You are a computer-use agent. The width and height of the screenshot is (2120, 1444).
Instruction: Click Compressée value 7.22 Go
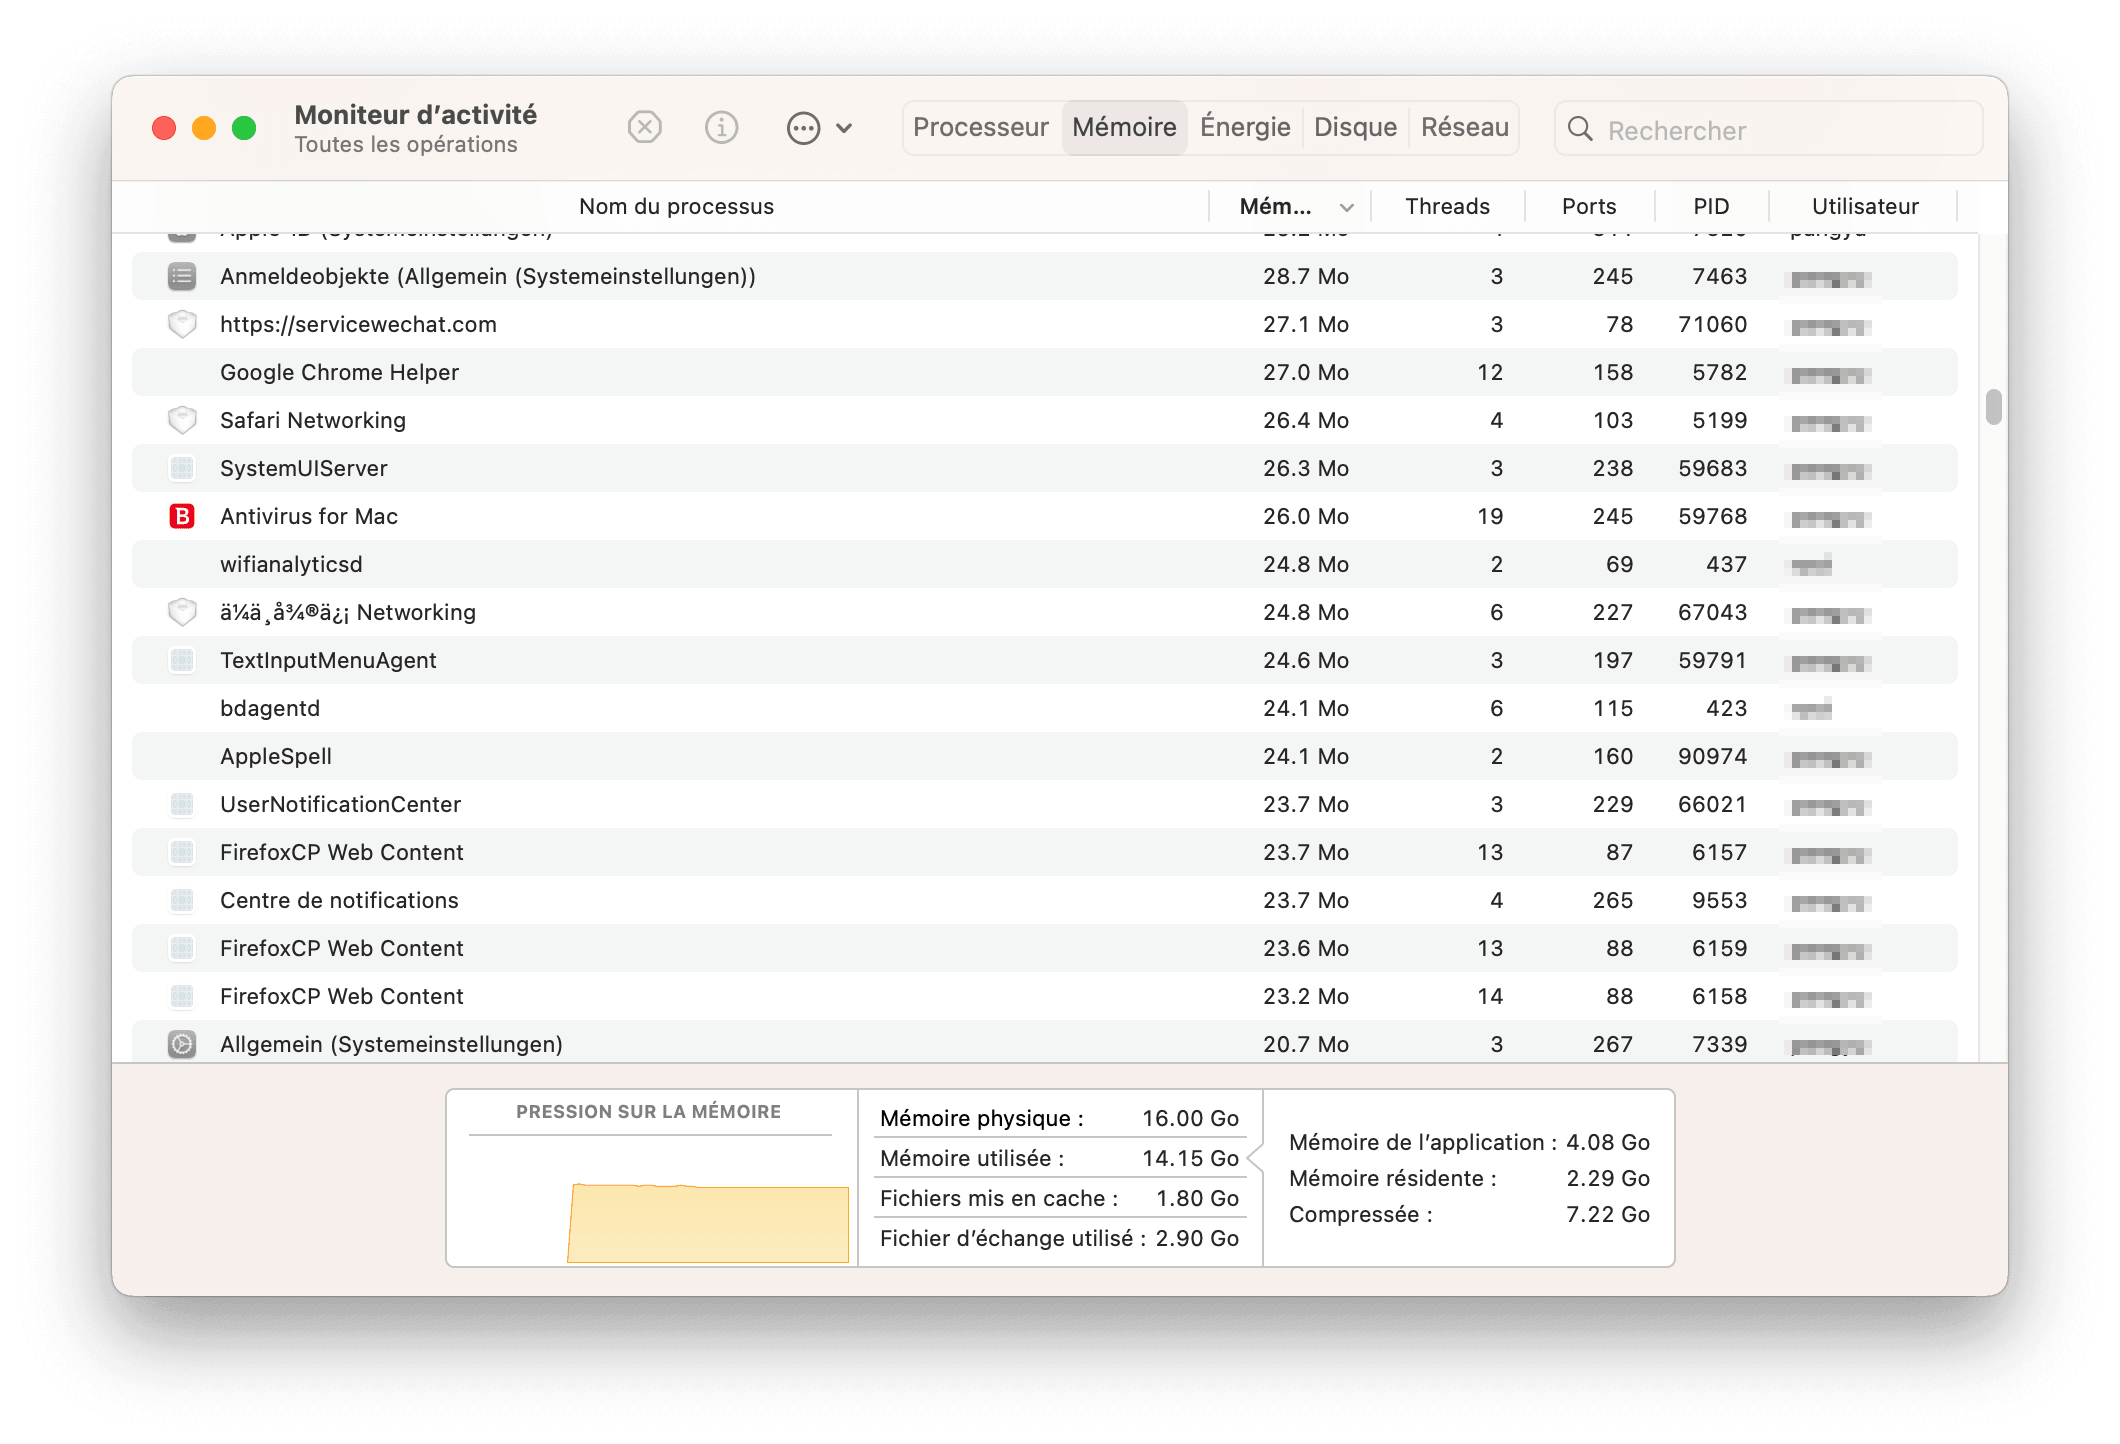click(x=1608, y=1214)
